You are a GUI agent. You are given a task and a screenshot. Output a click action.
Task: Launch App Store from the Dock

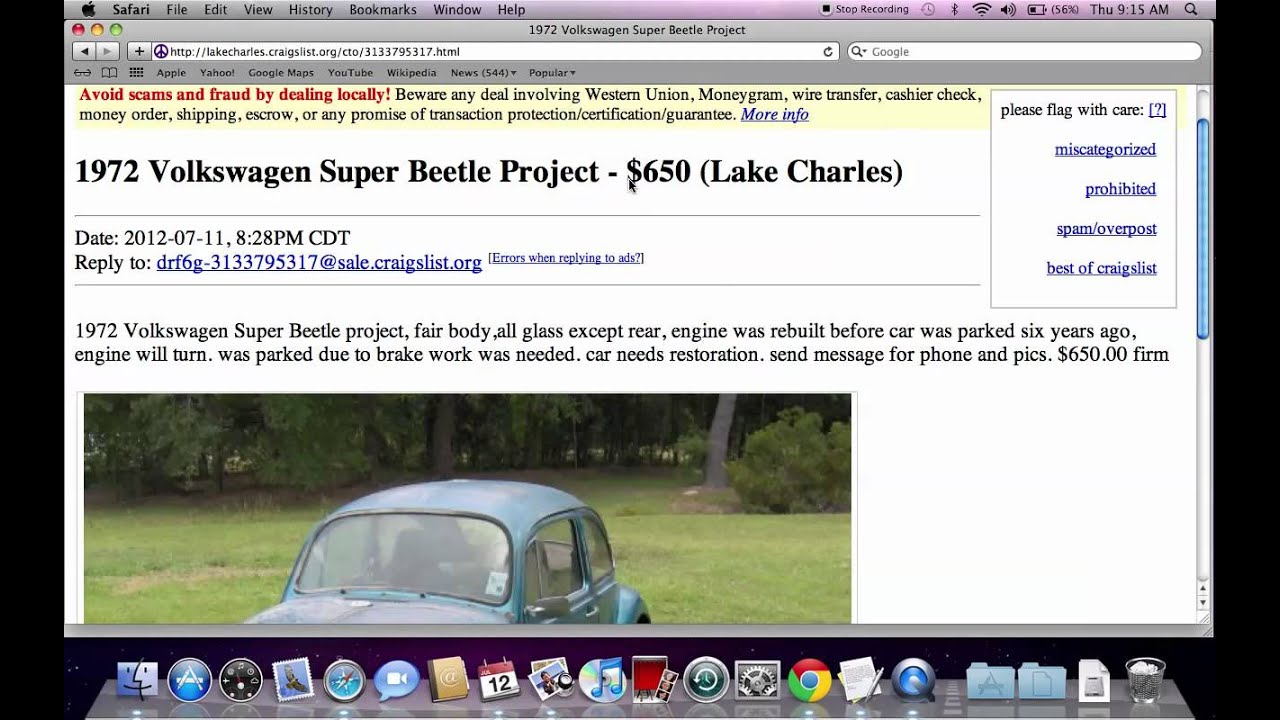[x=189, y=681]
